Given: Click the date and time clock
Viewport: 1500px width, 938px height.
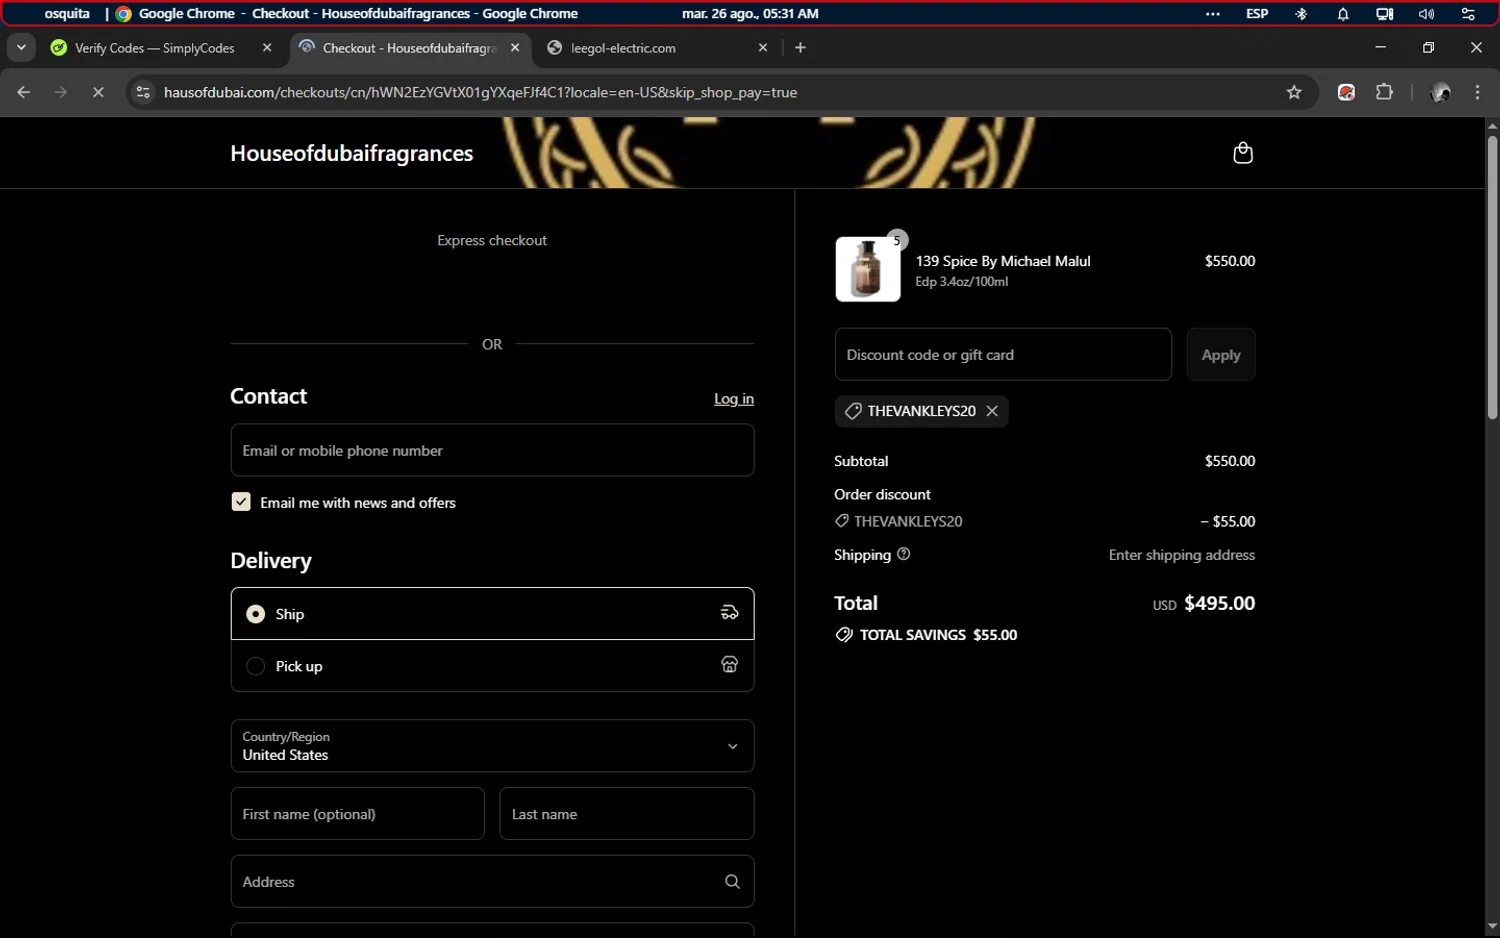Looking at the screenshot, I should point(750,14).
